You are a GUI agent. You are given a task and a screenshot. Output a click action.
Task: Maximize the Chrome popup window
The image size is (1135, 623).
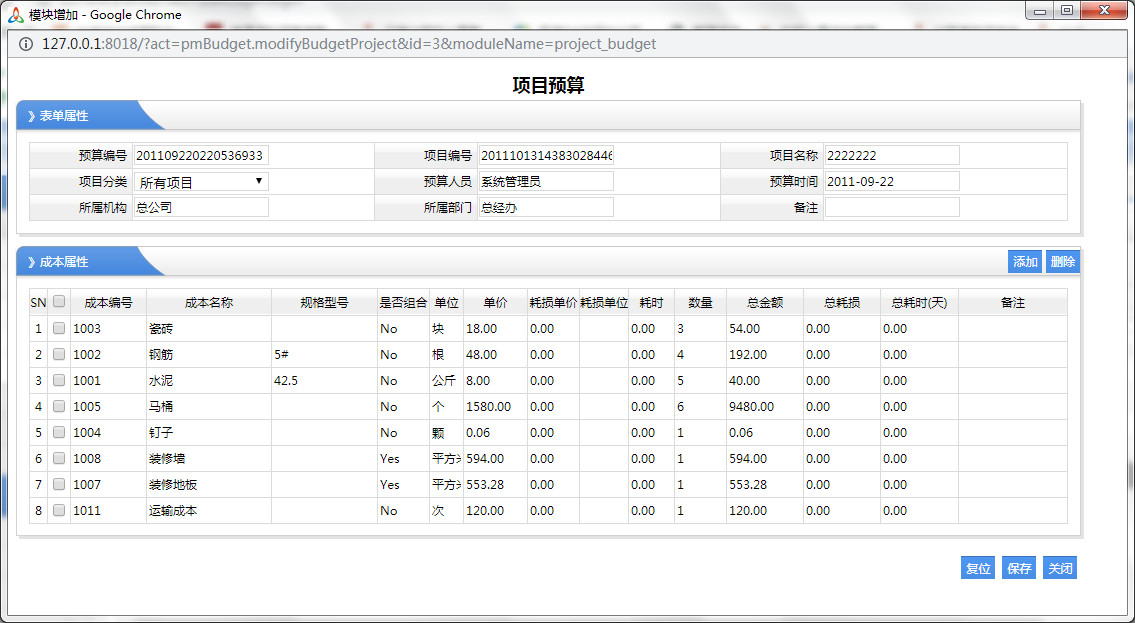(1067, 11)
